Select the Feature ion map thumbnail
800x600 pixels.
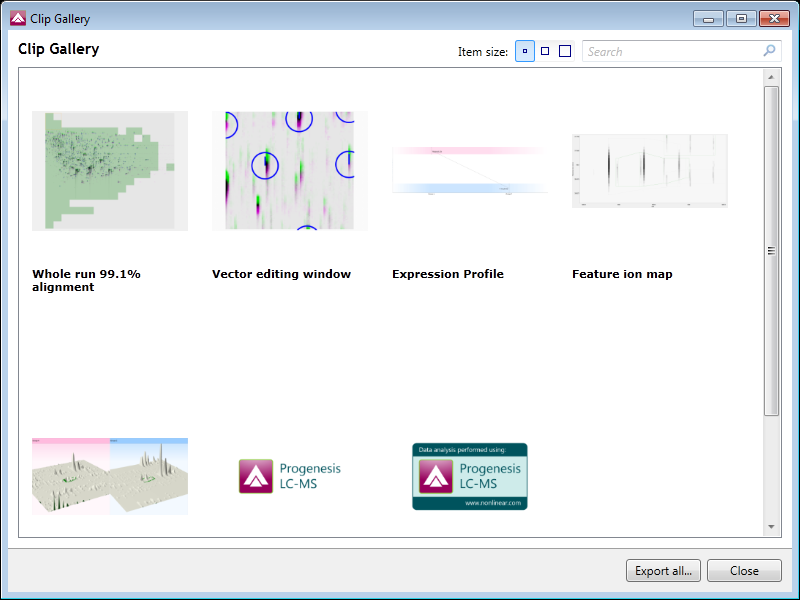pyautogui.click(x=649, y=171)
